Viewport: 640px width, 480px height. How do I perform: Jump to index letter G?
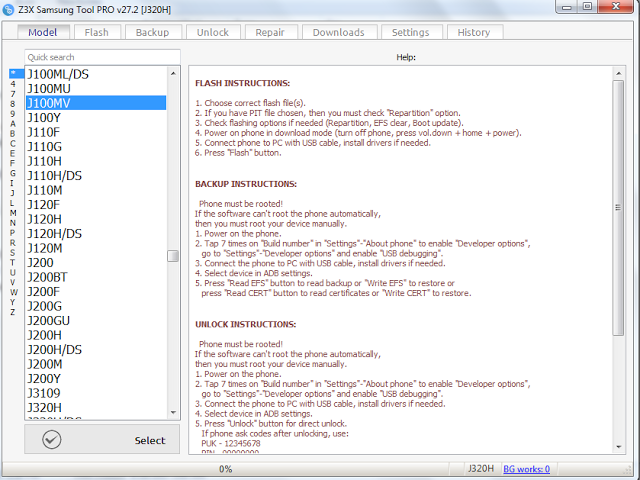(13, 173)
